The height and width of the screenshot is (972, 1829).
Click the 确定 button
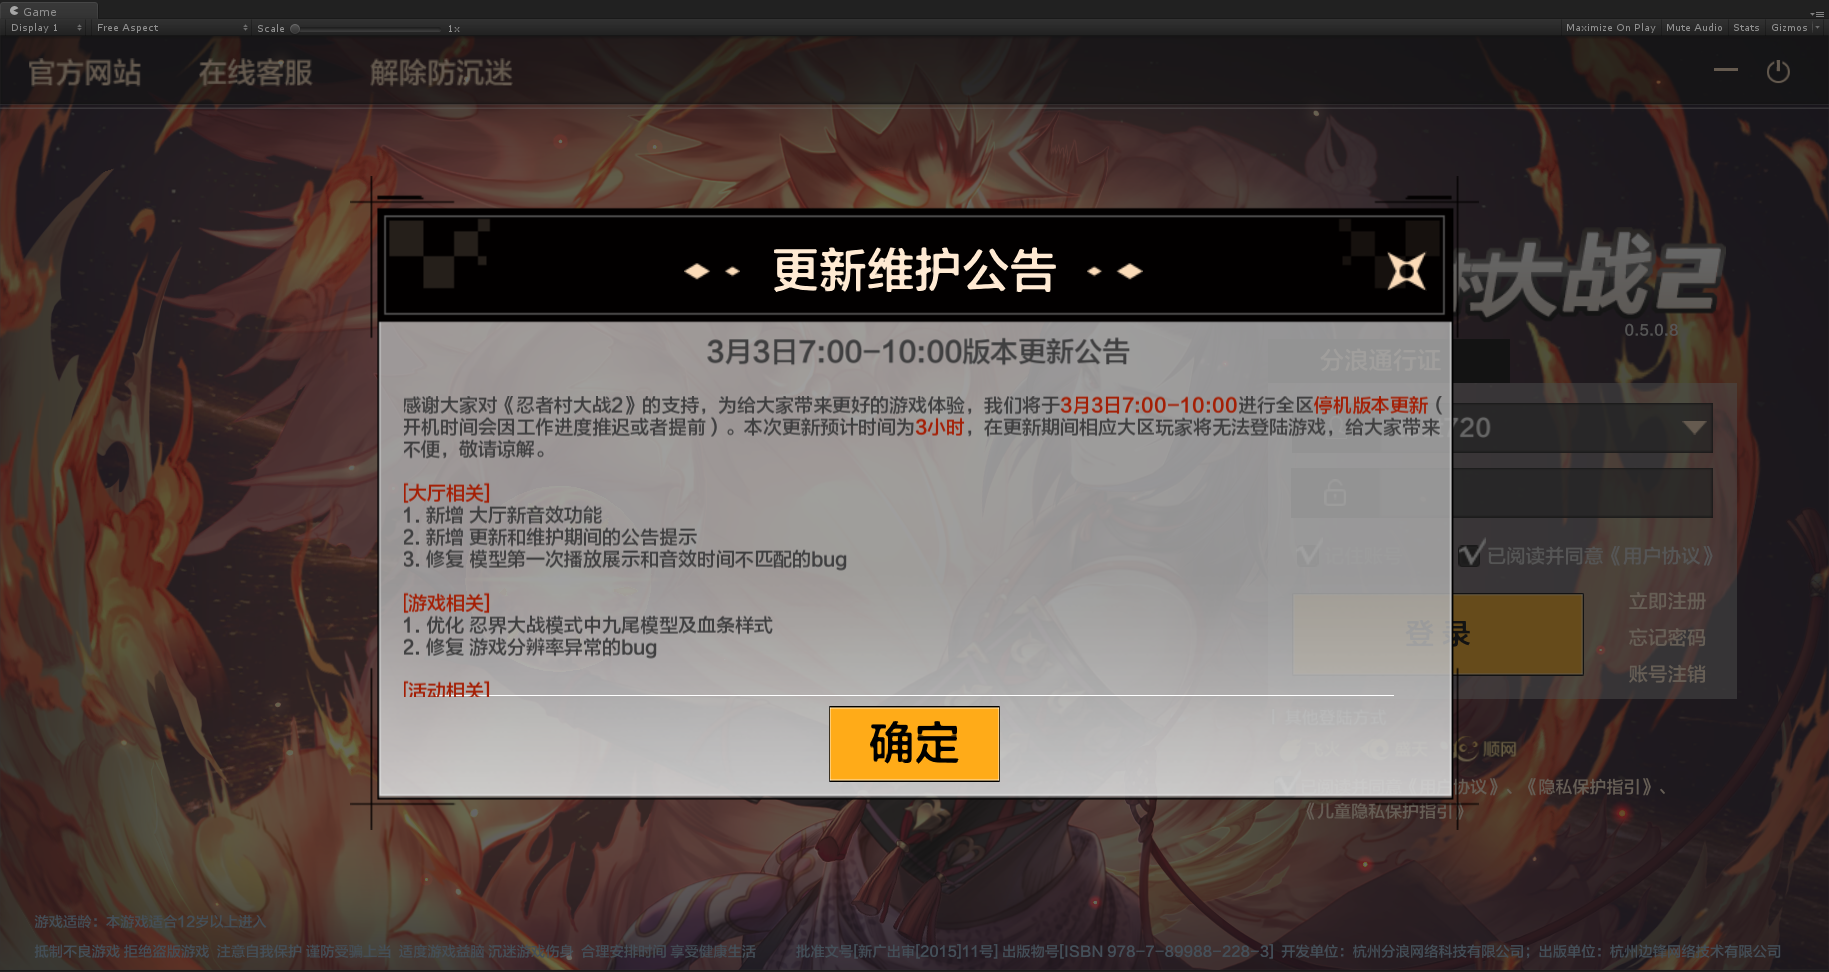[914, 744]
